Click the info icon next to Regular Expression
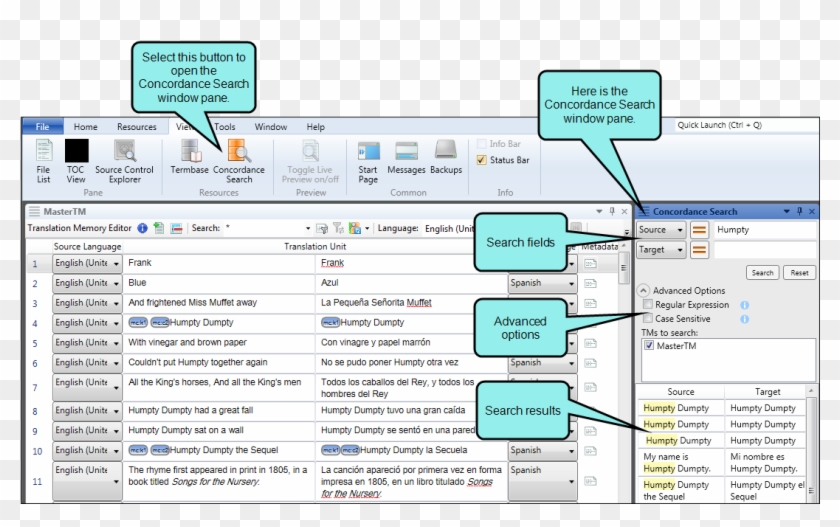This screenshot has width=840, height=527. tap(744, 305)
